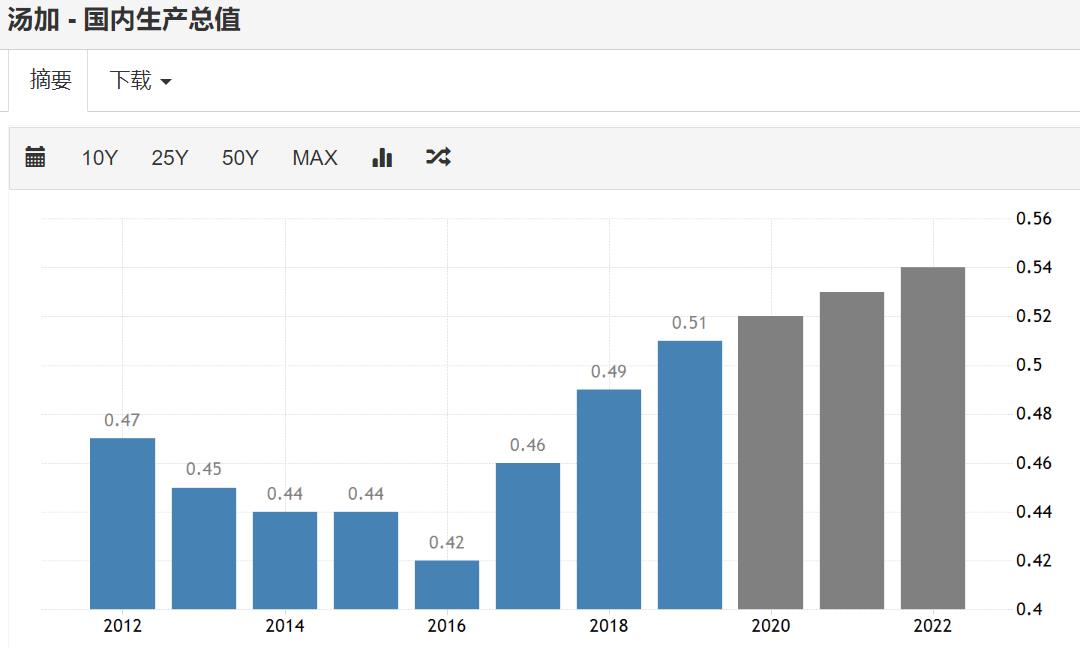Viewport: 1080px width, 649px height.
Task: Open the 下载 dropdown menu
Action: pyautogui.click(x=140, y=81)
